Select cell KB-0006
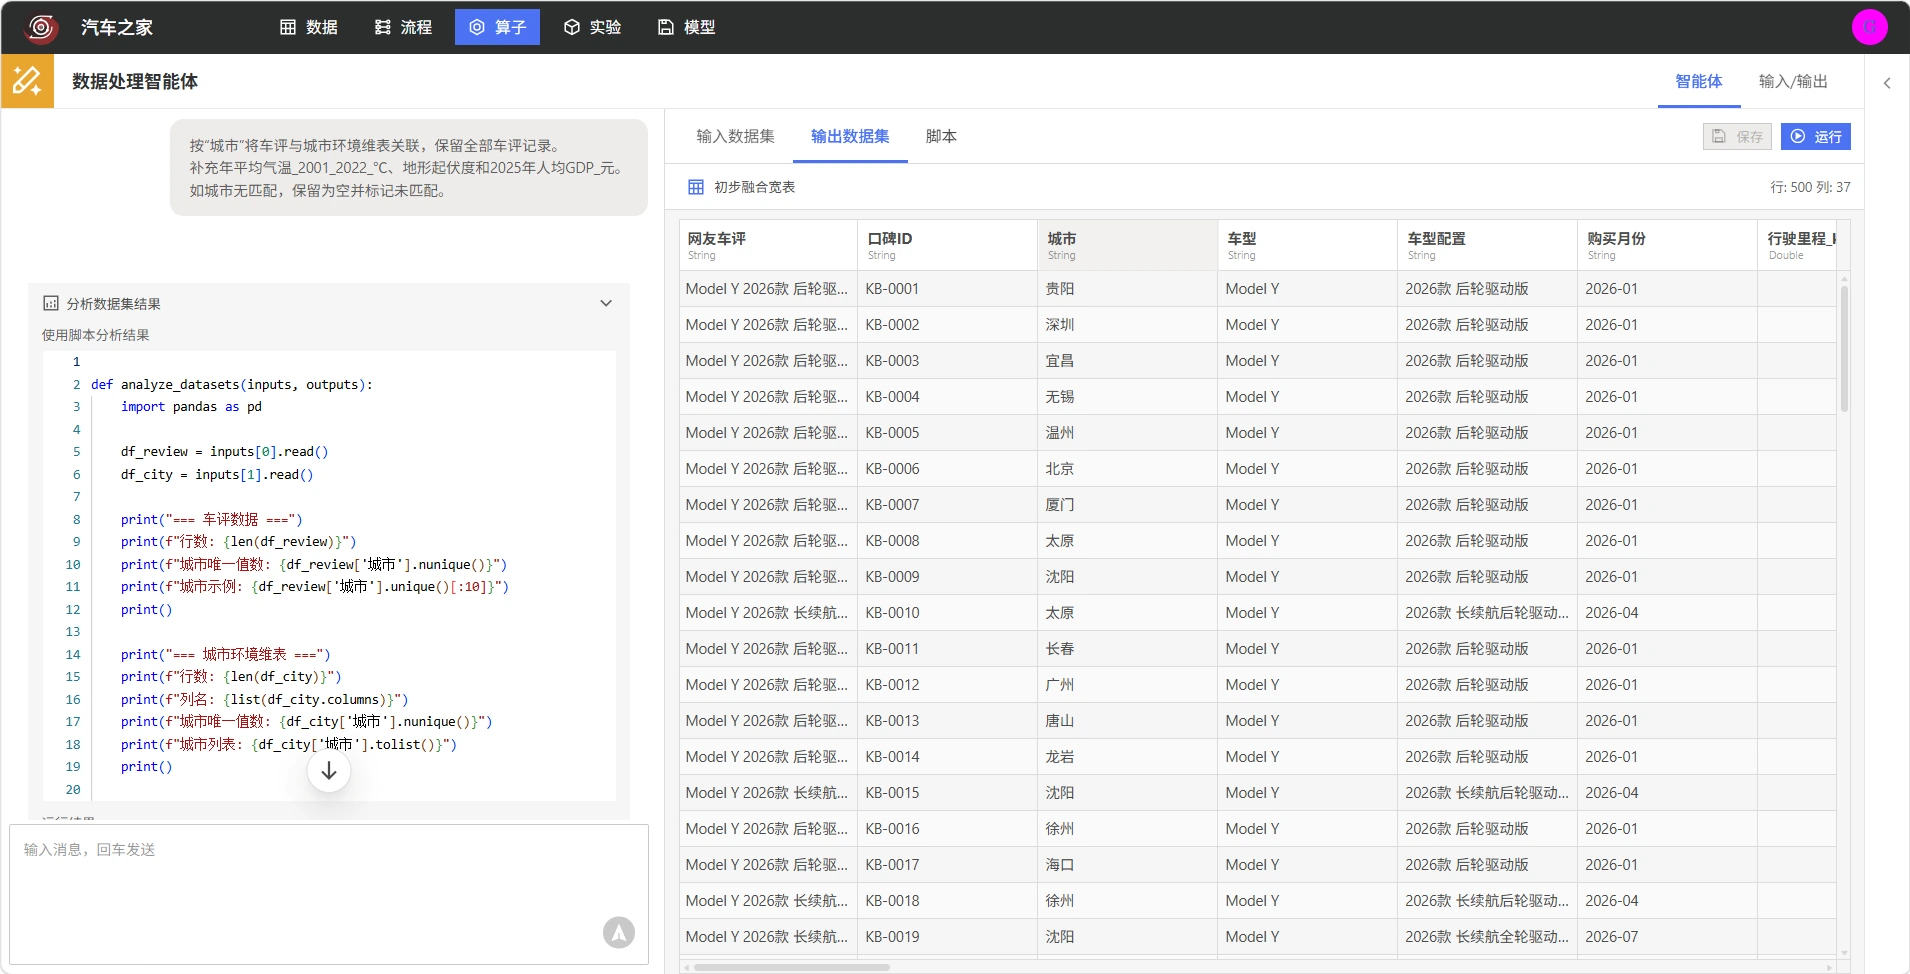 tap(947, 469)
